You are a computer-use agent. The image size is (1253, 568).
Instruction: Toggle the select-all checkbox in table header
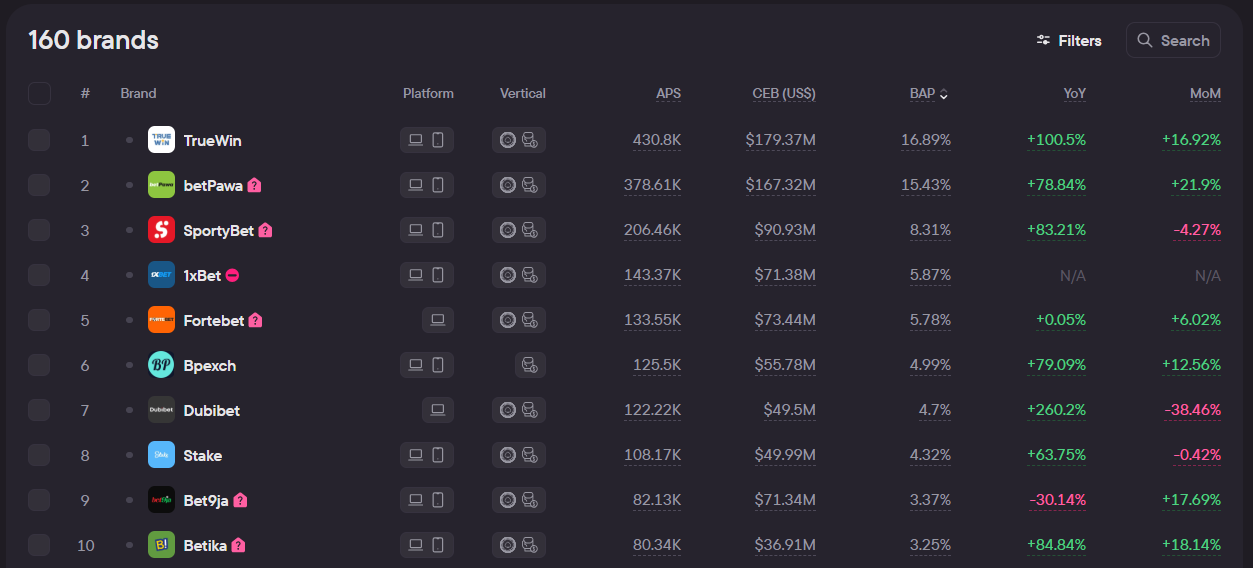coord(39,93)
